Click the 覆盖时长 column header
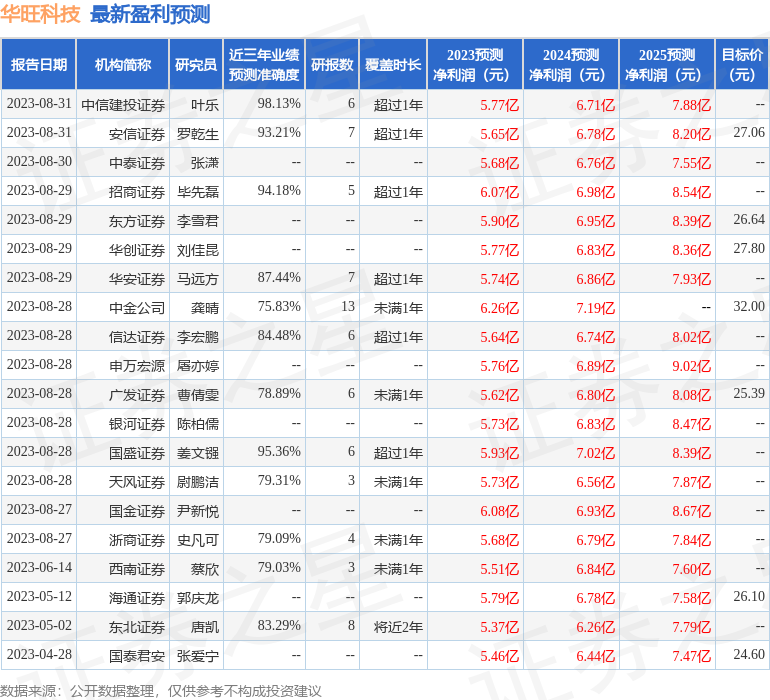Image resolution: width=770 pixels, height=700 pixels. coord(393,64)
